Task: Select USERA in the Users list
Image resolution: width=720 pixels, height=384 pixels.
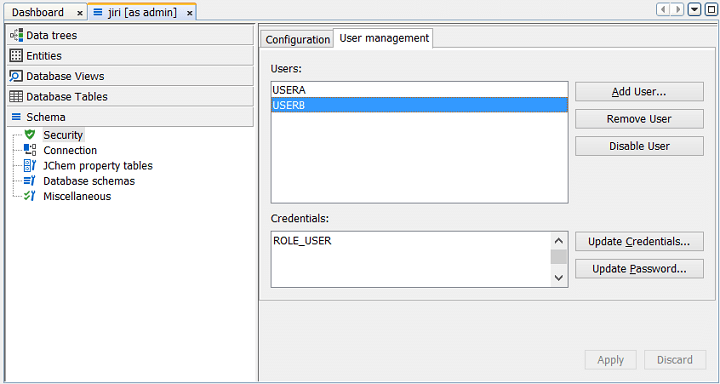Action: tap(419, 90)
